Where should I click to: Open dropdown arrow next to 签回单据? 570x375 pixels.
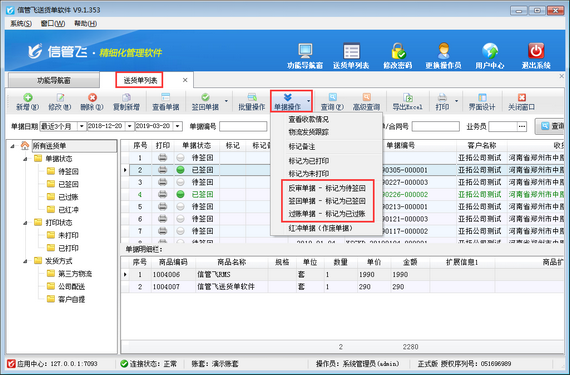point(226,101)
